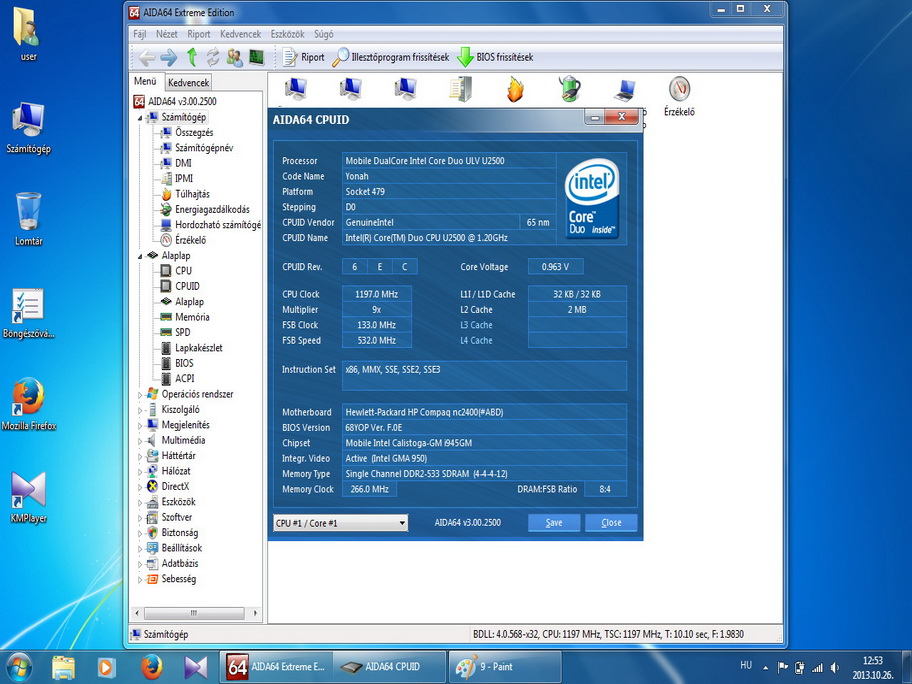912x684 pixels.
Task: Expand the Kiszolgáló node
Action: click(140, 410)
